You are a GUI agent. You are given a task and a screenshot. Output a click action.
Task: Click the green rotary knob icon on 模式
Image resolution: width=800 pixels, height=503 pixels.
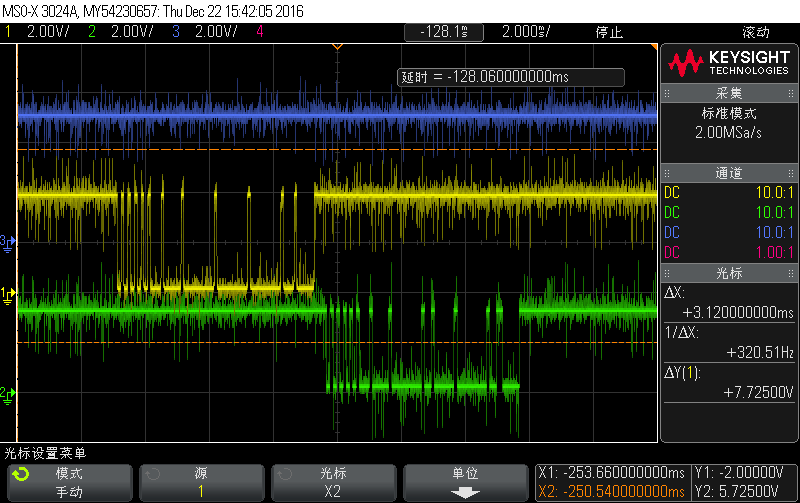click(x=21, y=474)
